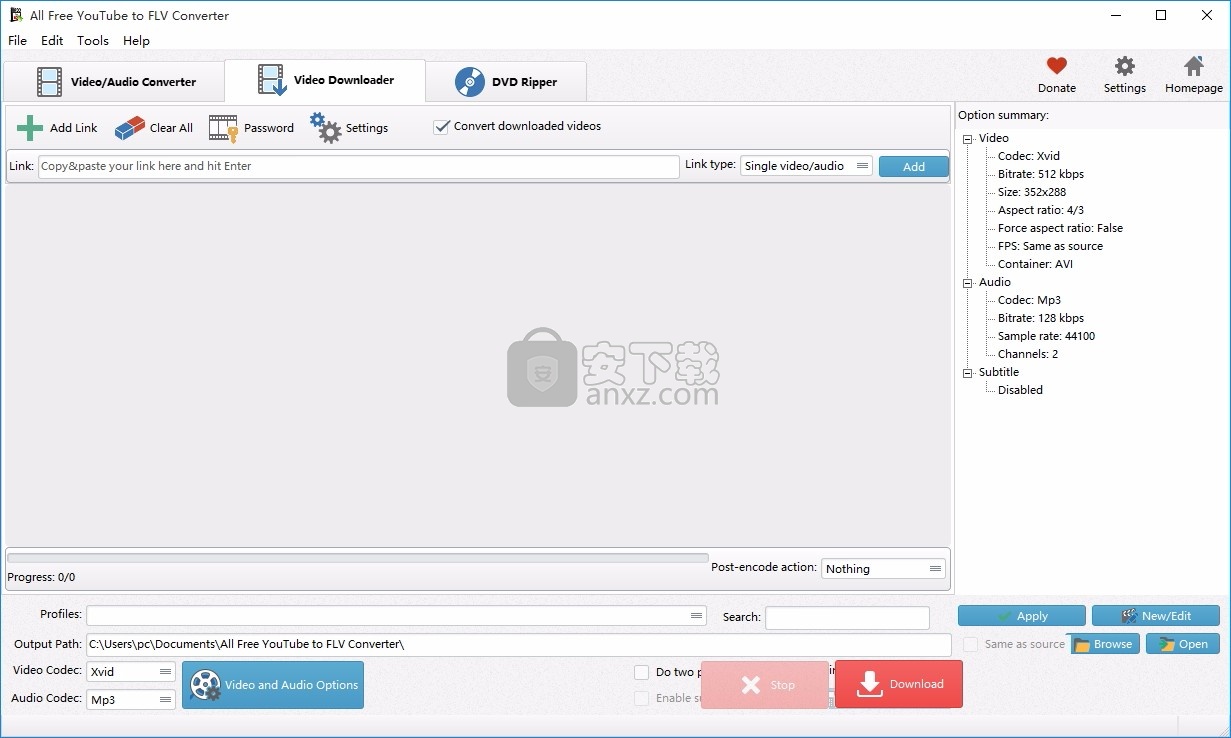The height and width of the screenshot is (738, 1231).
Task: Open the Audio Codec dropdown
Action: click(131, 700)
